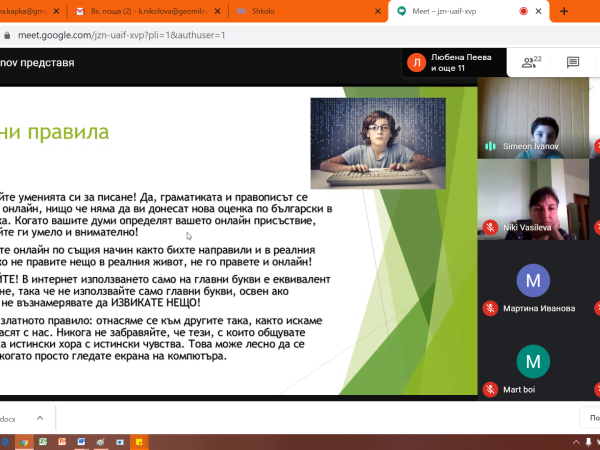The width and height of the screenshot is (600, 450).
Task: Click Мартина Иванова purple M avatar
Action: [533, 280]
